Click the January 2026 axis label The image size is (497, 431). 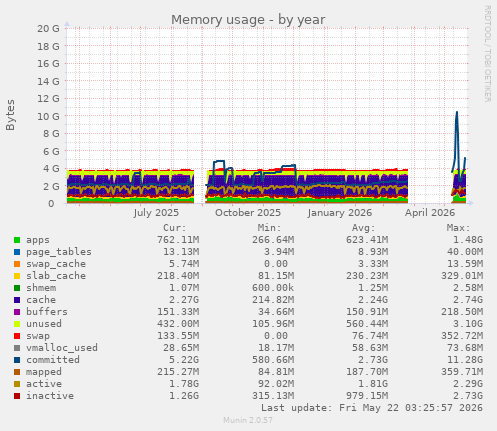[x=339, y=213]
